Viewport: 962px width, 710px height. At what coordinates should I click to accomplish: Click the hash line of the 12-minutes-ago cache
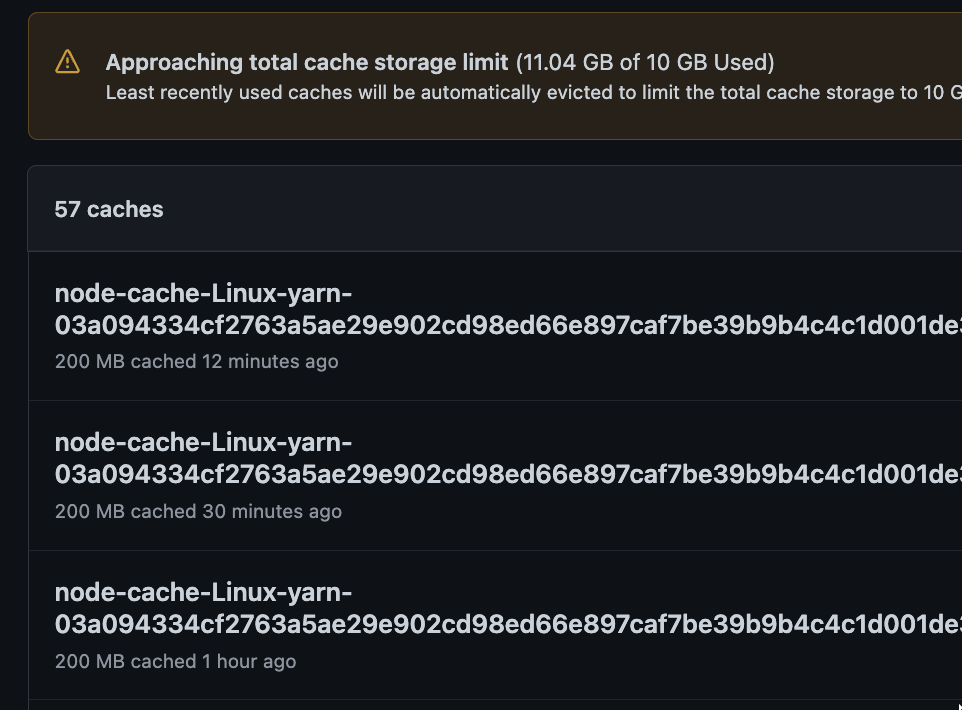click(x=508, y=325)
